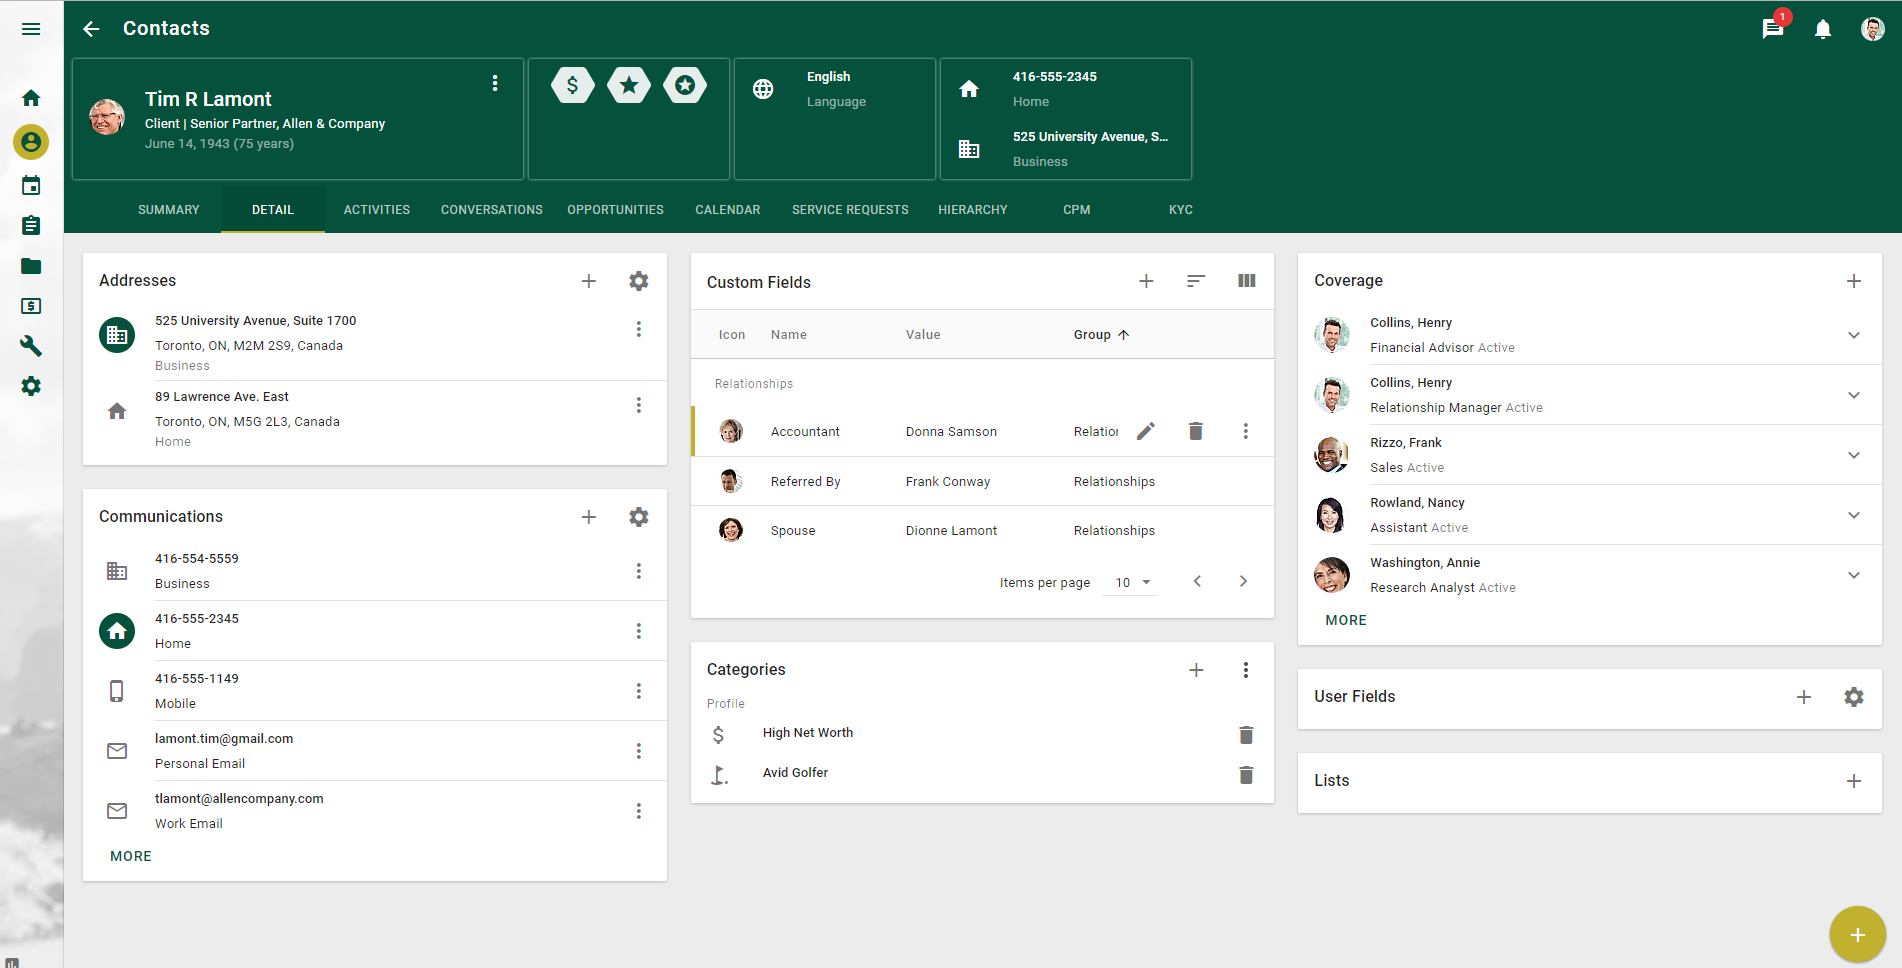Switch to the Activities tab
The image size is (1902, 968).
click(x=376, y=210)
